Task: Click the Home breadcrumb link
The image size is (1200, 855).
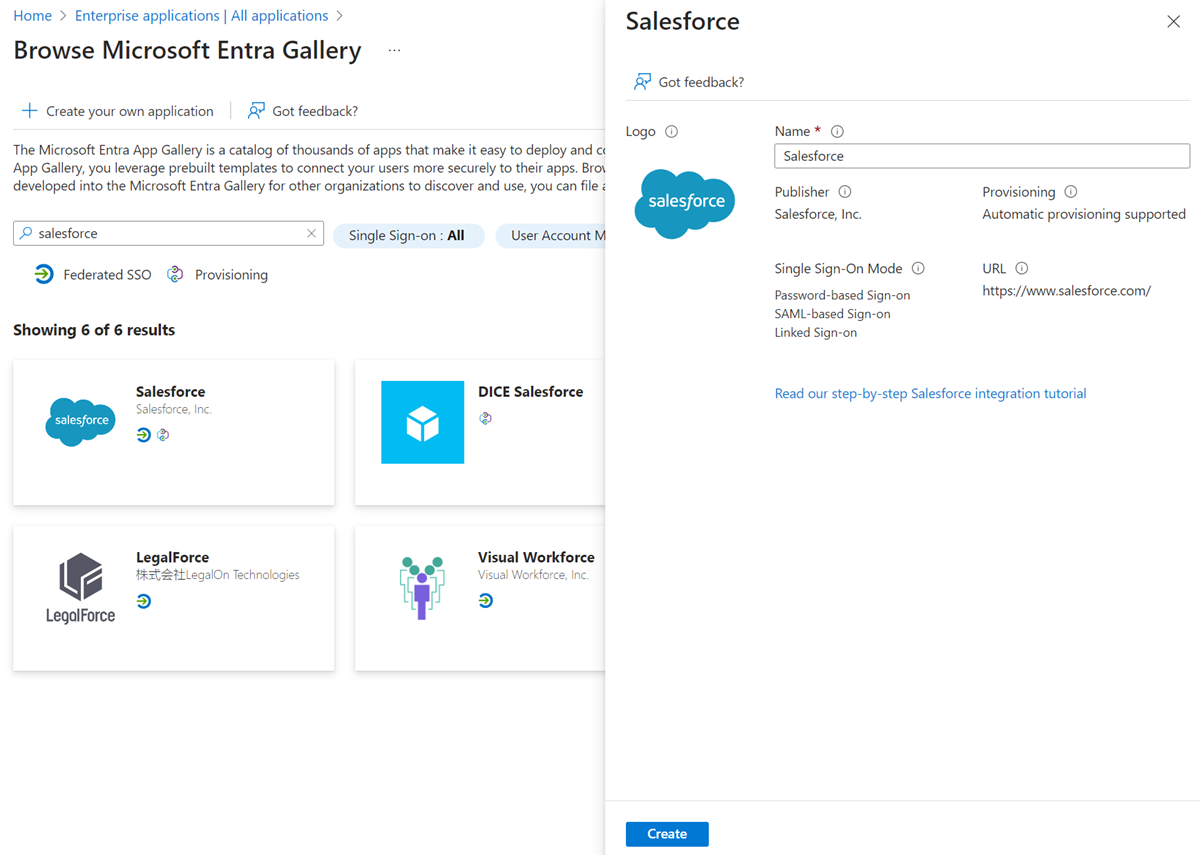Action: click(x=33, y=15)
